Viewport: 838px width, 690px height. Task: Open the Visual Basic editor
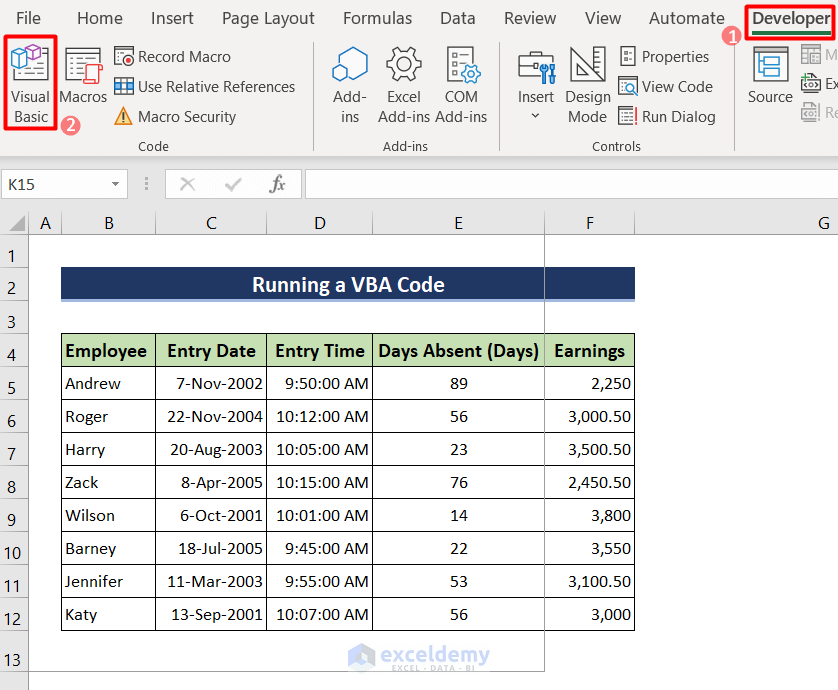(x=30, y=84)
